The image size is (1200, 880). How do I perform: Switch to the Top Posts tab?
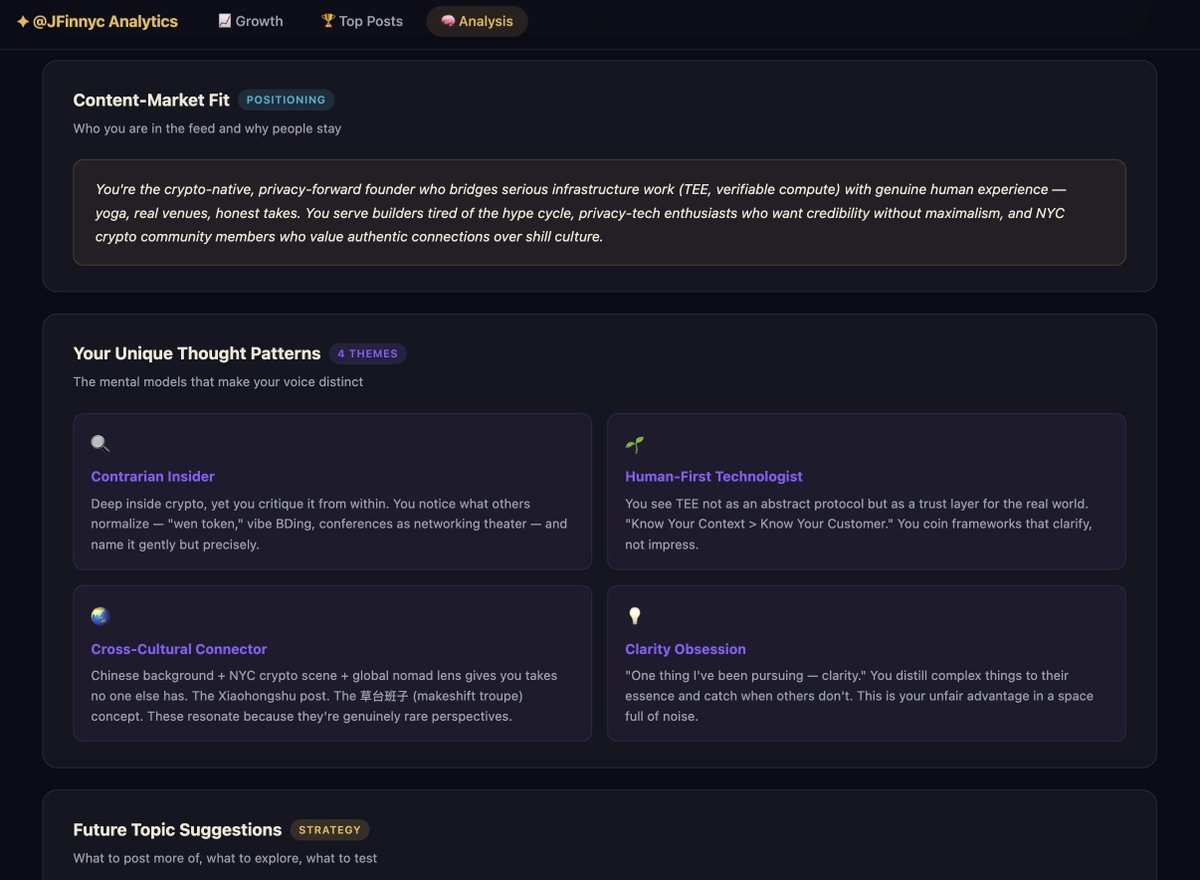[x=362, y=21]
